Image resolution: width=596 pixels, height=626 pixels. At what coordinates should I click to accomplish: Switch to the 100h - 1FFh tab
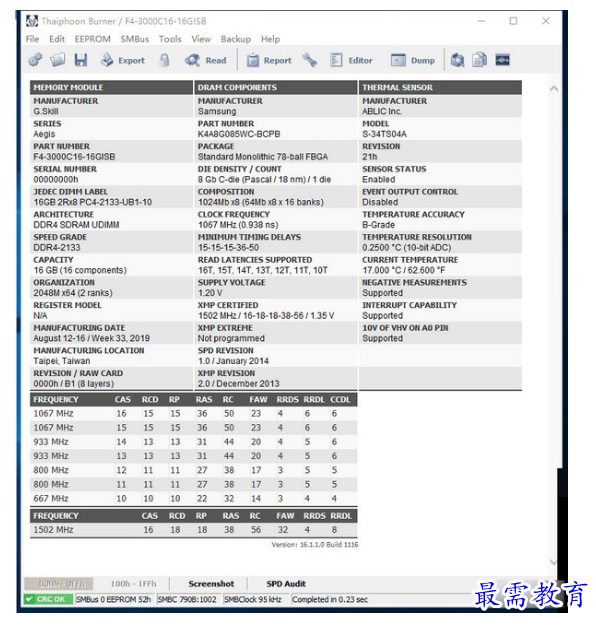133,584
